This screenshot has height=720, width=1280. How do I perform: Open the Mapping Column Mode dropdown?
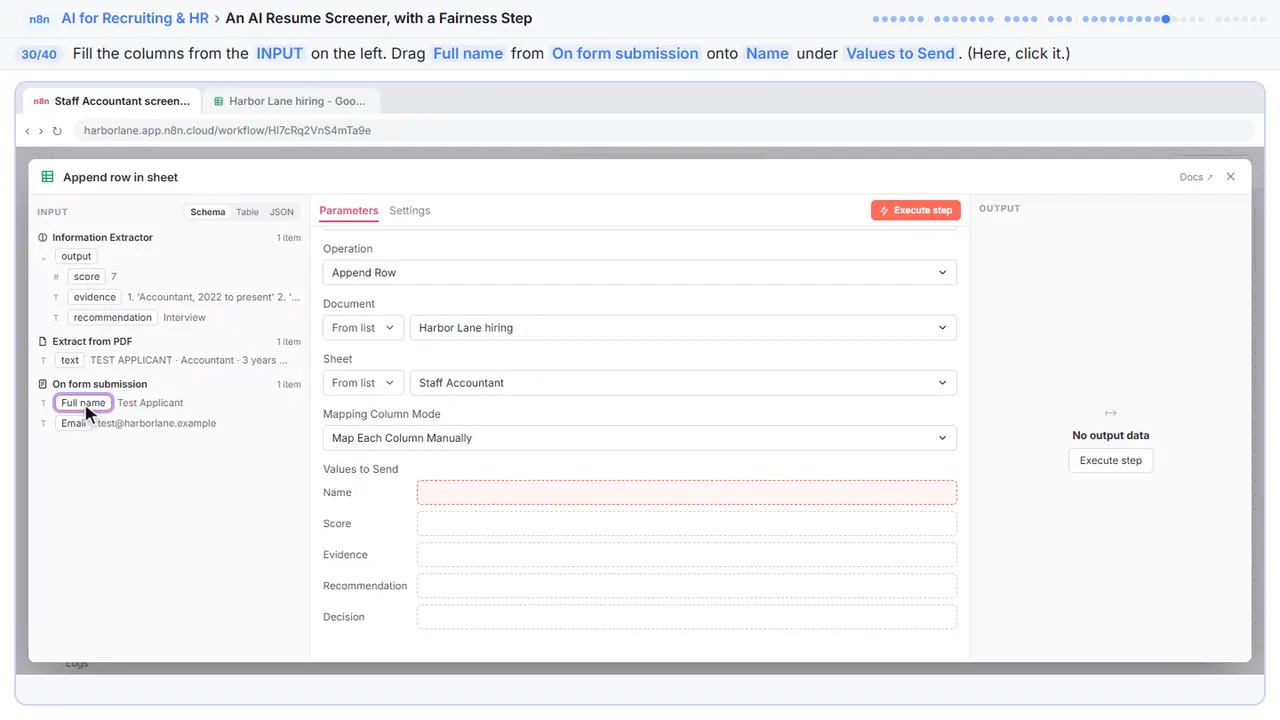pyautogui.click(x=639, y=438)
